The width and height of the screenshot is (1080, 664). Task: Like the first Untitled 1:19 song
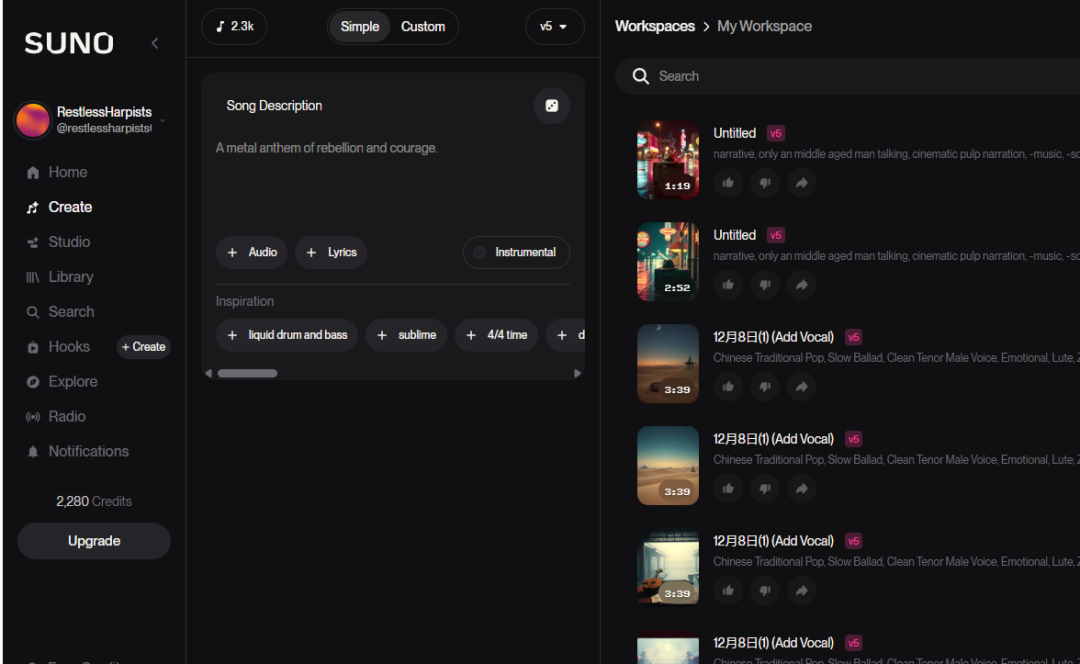tap(728, 183)
